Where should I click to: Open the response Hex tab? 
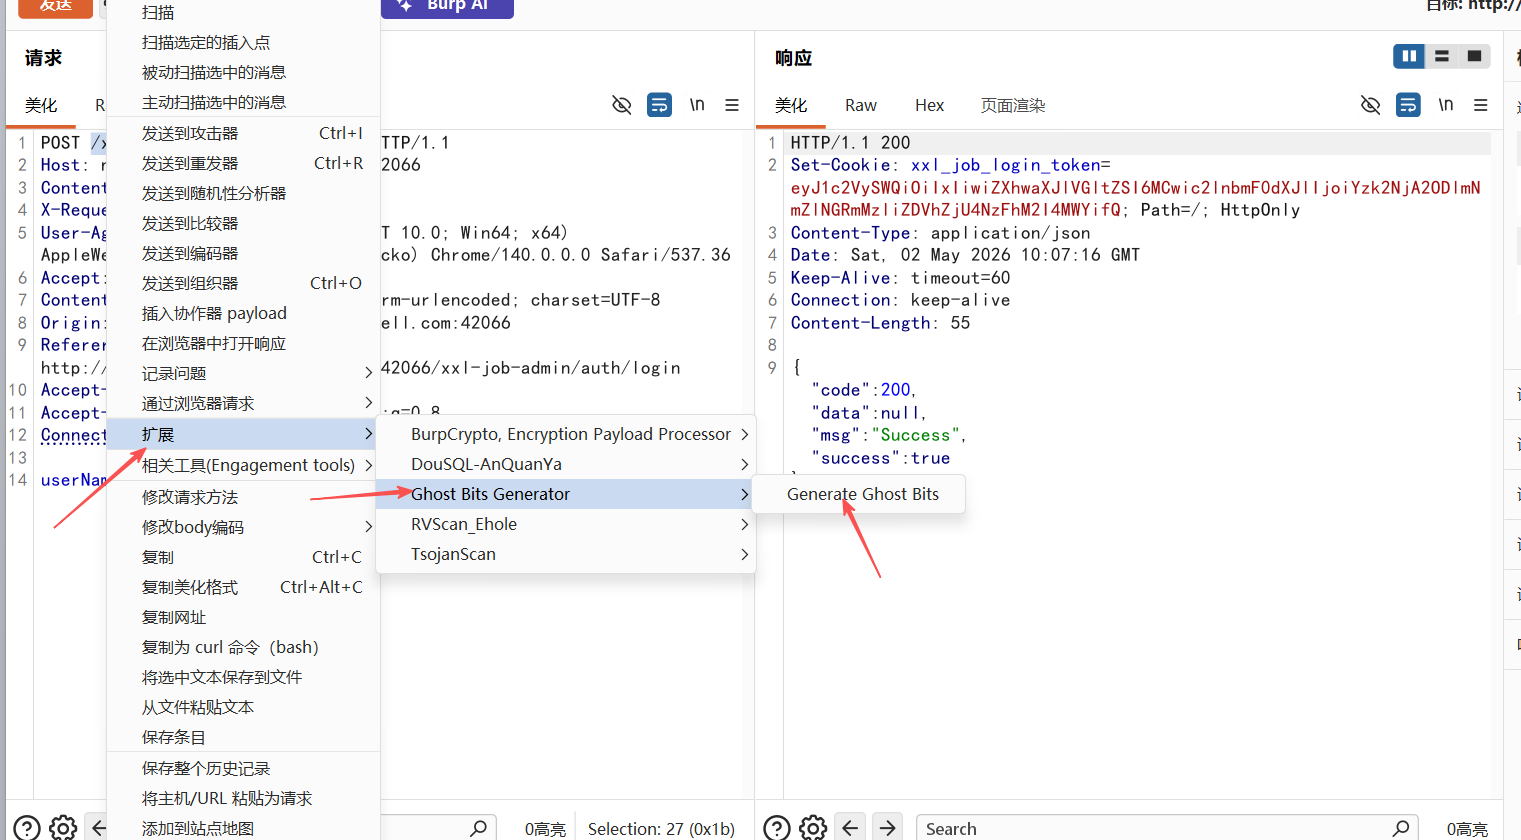pos(929,105)
